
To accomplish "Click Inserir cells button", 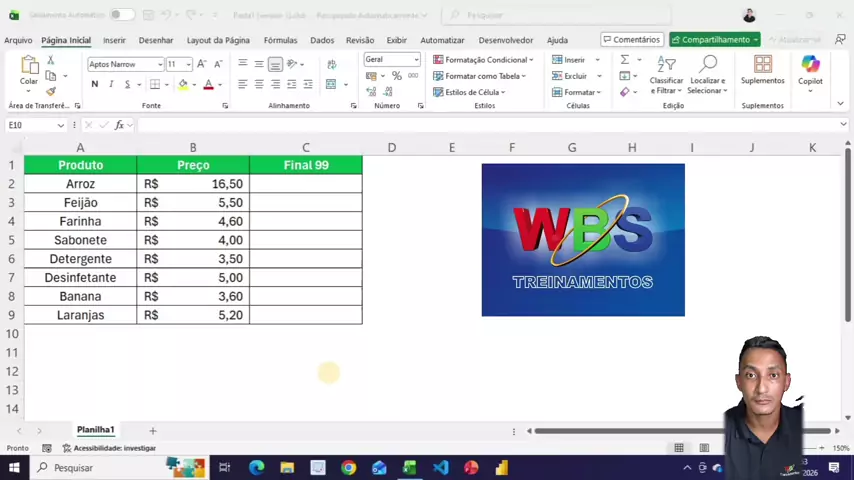I will (568, 59).
